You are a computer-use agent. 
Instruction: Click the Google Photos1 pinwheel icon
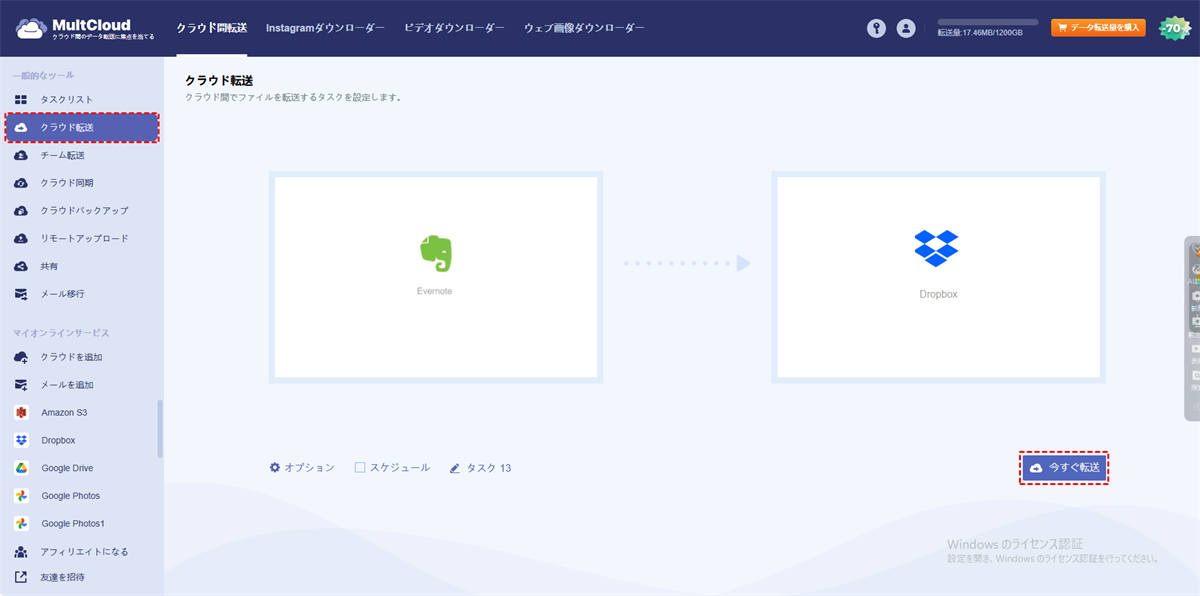coord(21,524)
